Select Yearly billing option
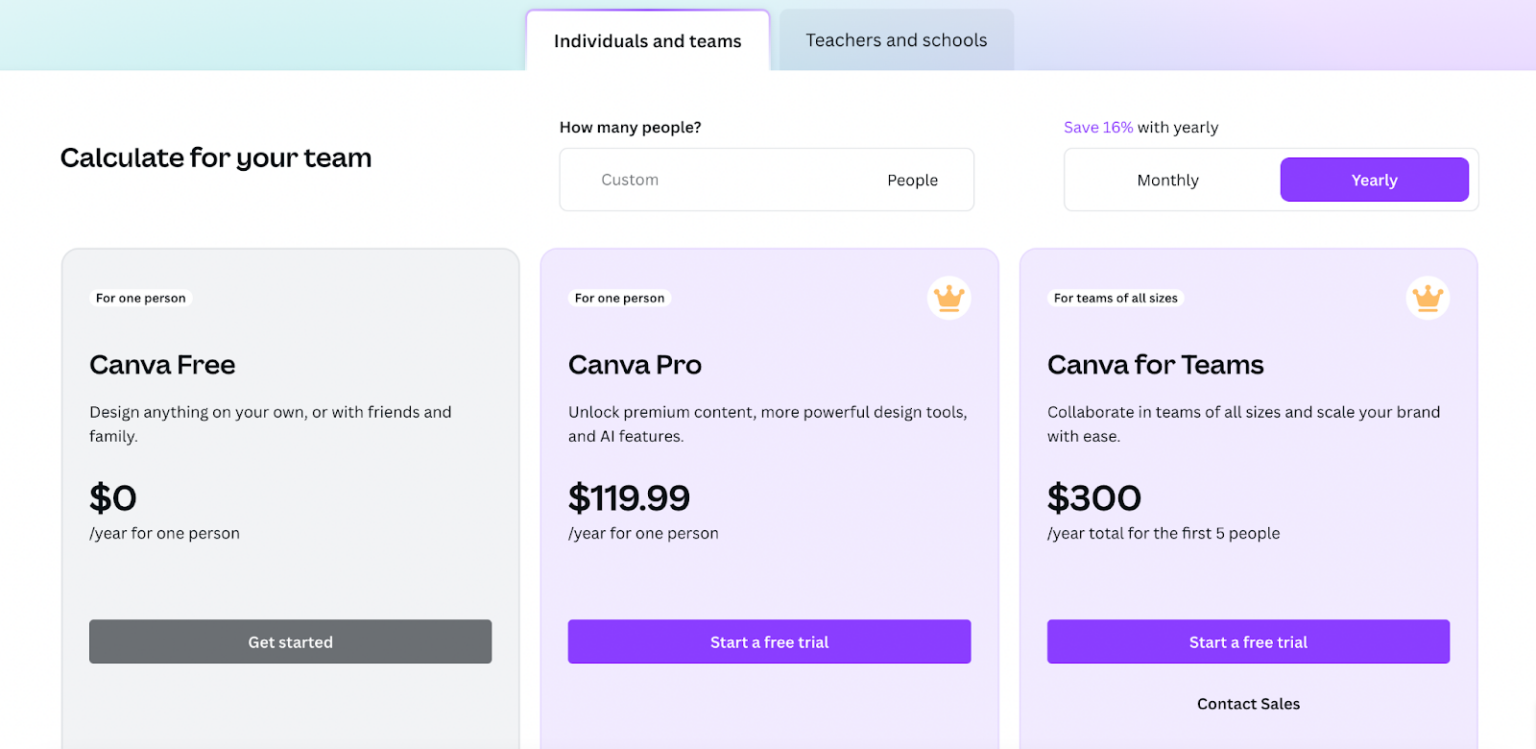 pyautogui.click(x=1374, y=180)
